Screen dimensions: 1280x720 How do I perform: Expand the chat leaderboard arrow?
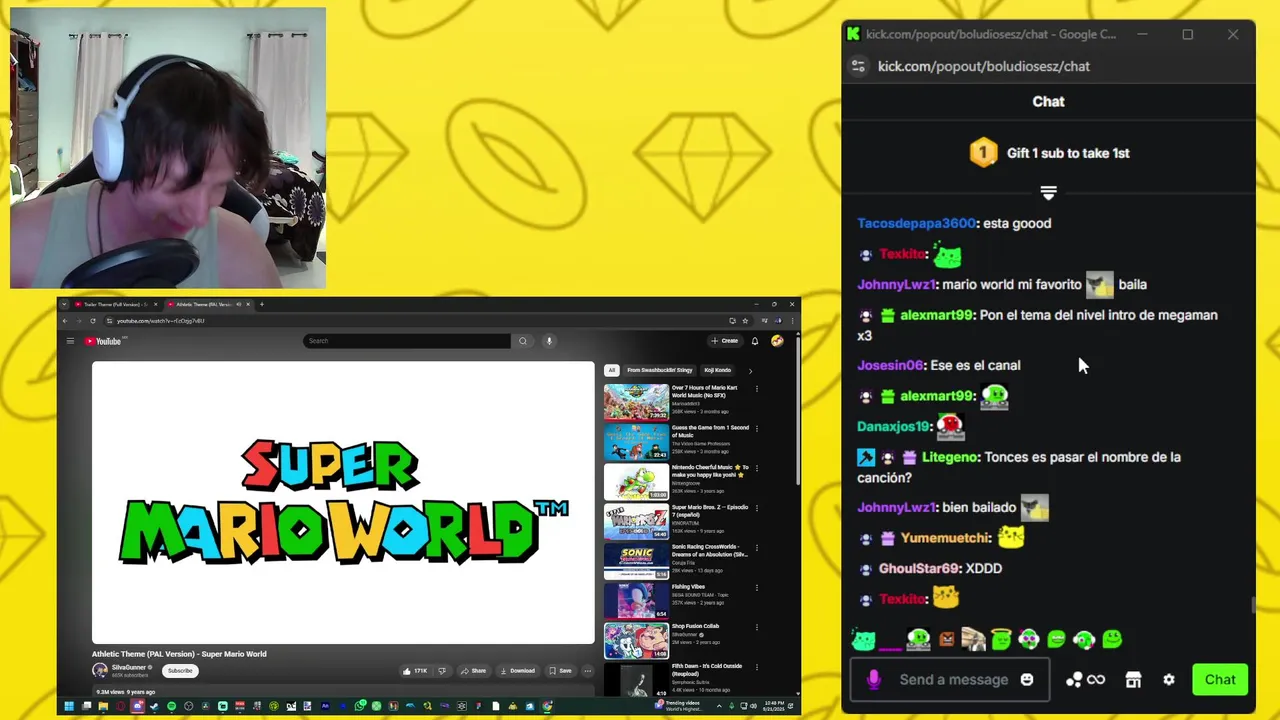pos(1048,192)
